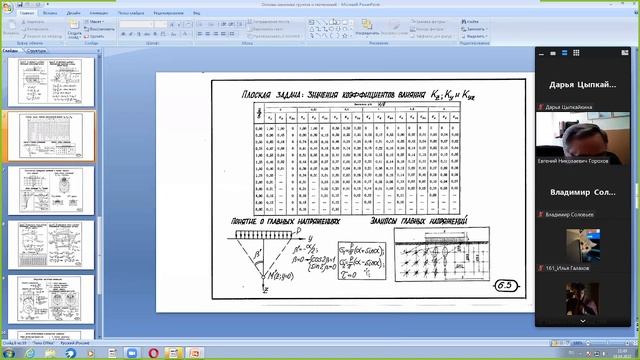Image resolution: width=640 pixels, height=360 pixels.
Task: Select Евгений Николаевич Горохов video tile
Action: pos(583,138)
